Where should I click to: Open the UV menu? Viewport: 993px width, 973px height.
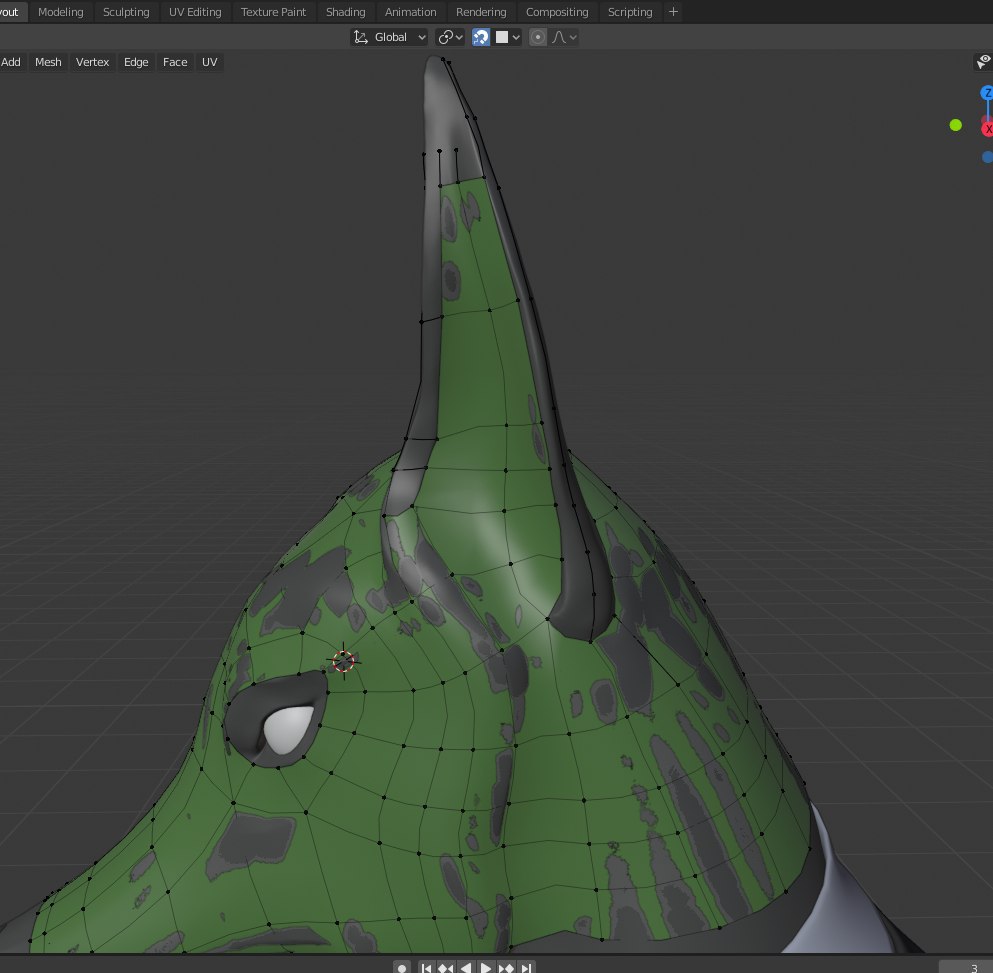(x=209, y=62)
